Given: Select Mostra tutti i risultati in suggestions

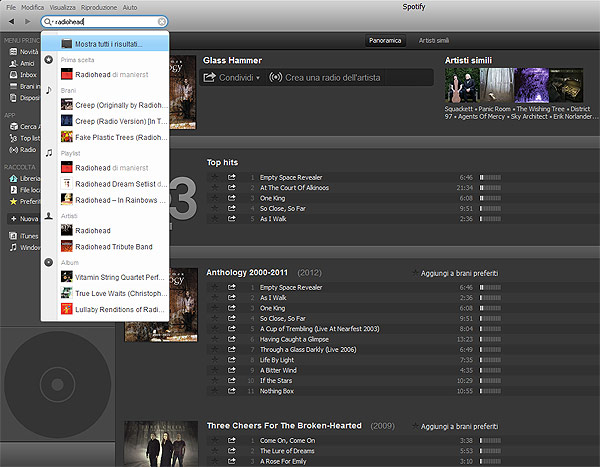Looking at the screenshot, I should pyautogui.click(x=108, y=44).
